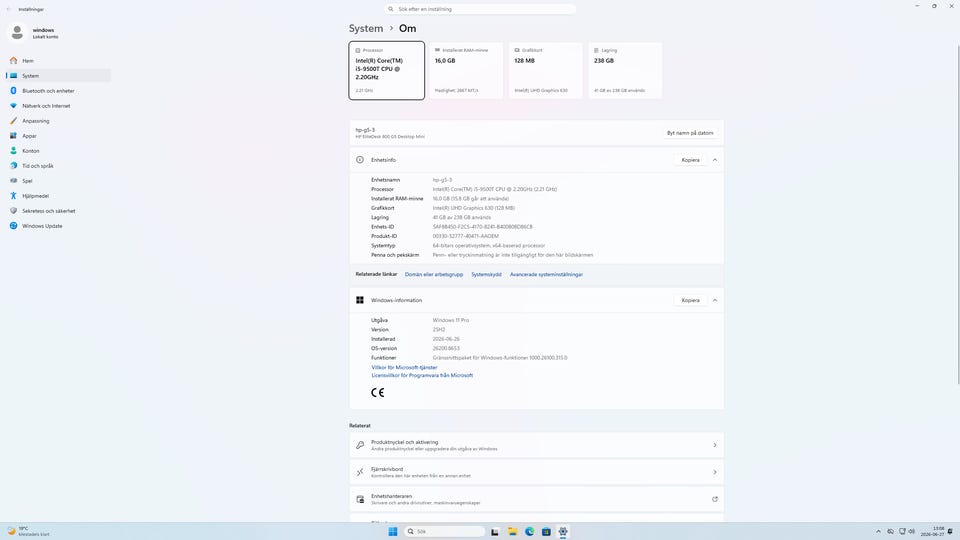
Task: Launch Microsoft Edge from the taskbar
Action: coord(529,531)
